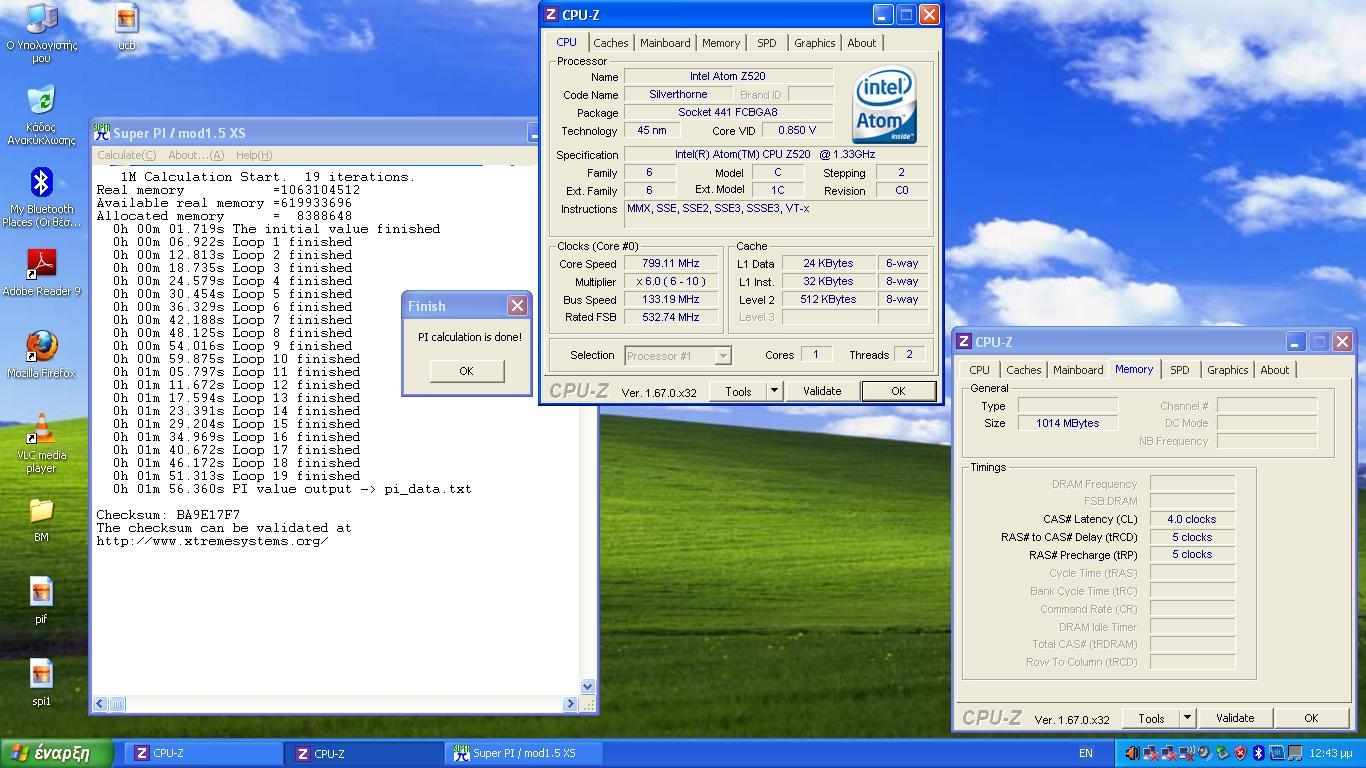Activate Super PI taskbar button

point(524,753)
